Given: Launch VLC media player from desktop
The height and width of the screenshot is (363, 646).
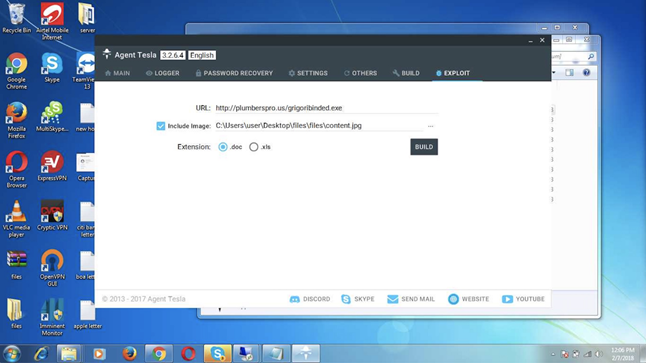Looking at the screenshot, I should click(x=16, y=219).
